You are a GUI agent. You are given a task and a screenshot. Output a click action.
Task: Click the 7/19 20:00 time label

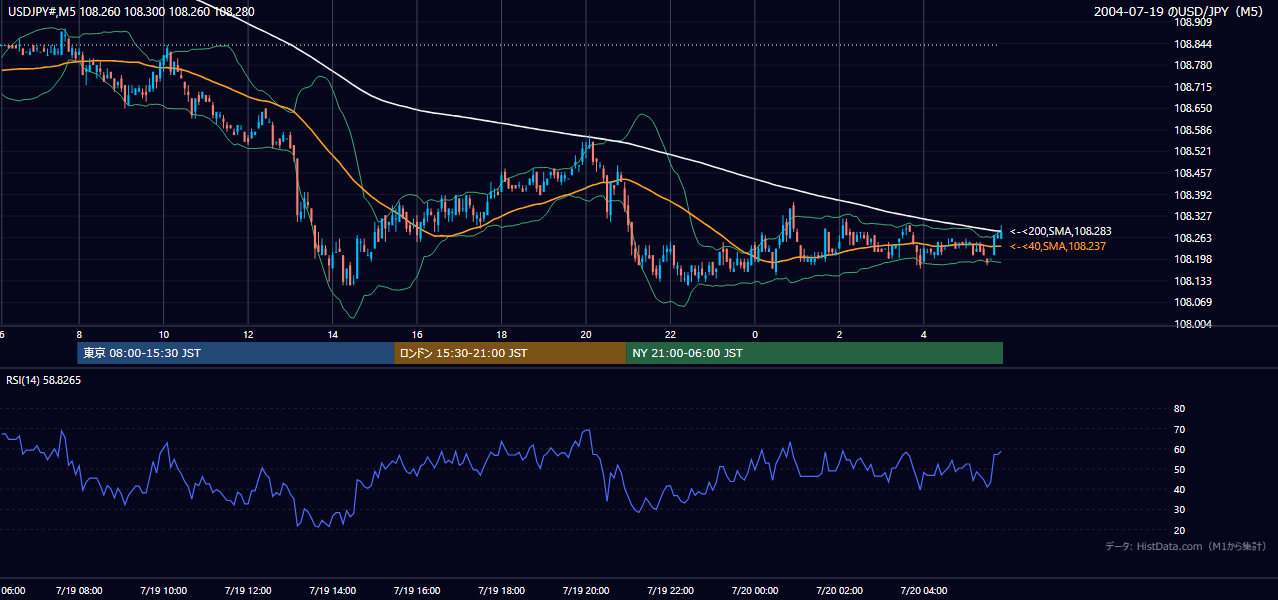pos(585,591)
